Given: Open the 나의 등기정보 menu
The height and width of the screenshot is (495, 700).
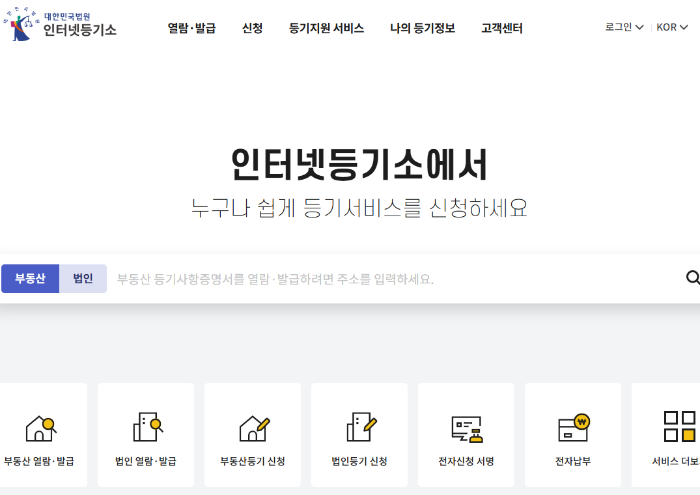Looking at the screenshot, I should pos(422,28).
